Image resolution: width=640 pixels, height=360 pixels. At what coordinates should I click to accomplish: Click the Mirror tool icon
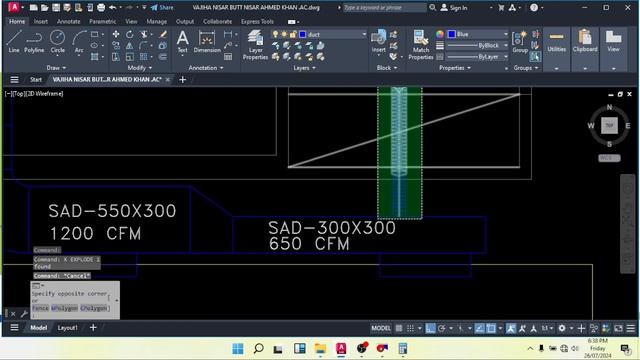click(129, 46)
